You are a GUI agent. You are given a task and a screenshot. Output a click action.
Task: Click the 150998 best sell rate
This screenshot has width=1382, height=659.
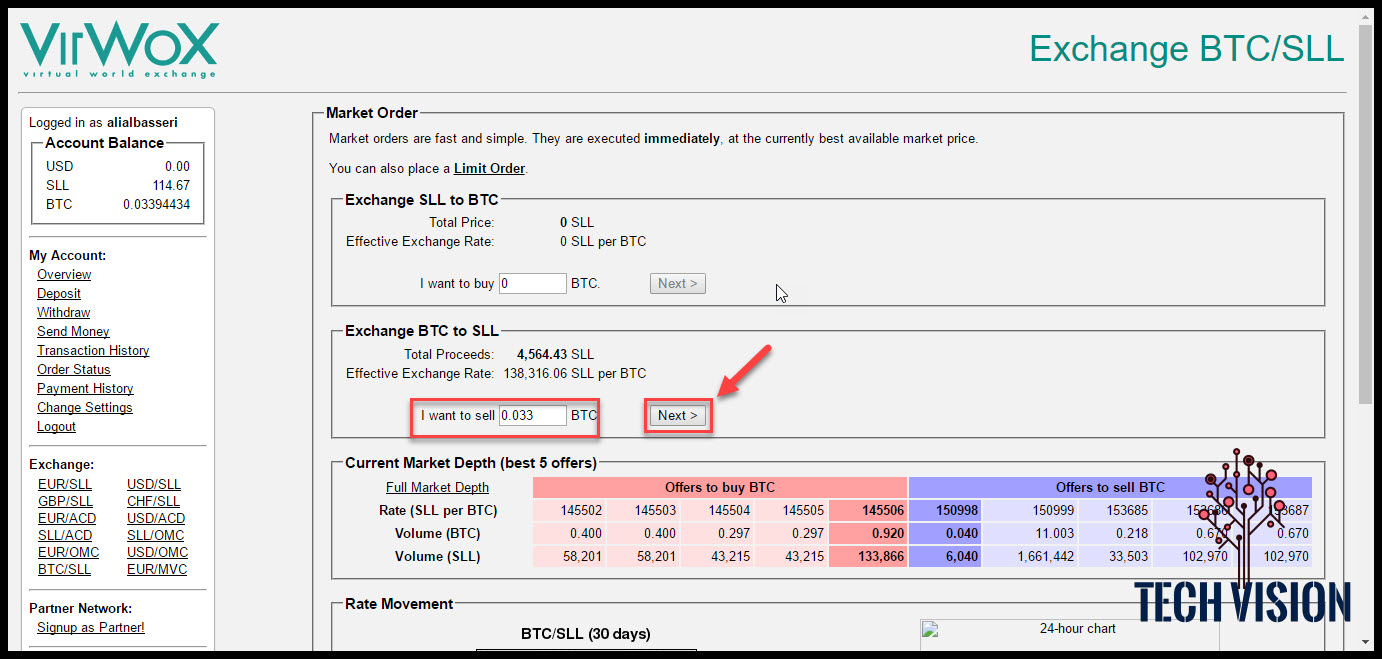click(945, 510)
